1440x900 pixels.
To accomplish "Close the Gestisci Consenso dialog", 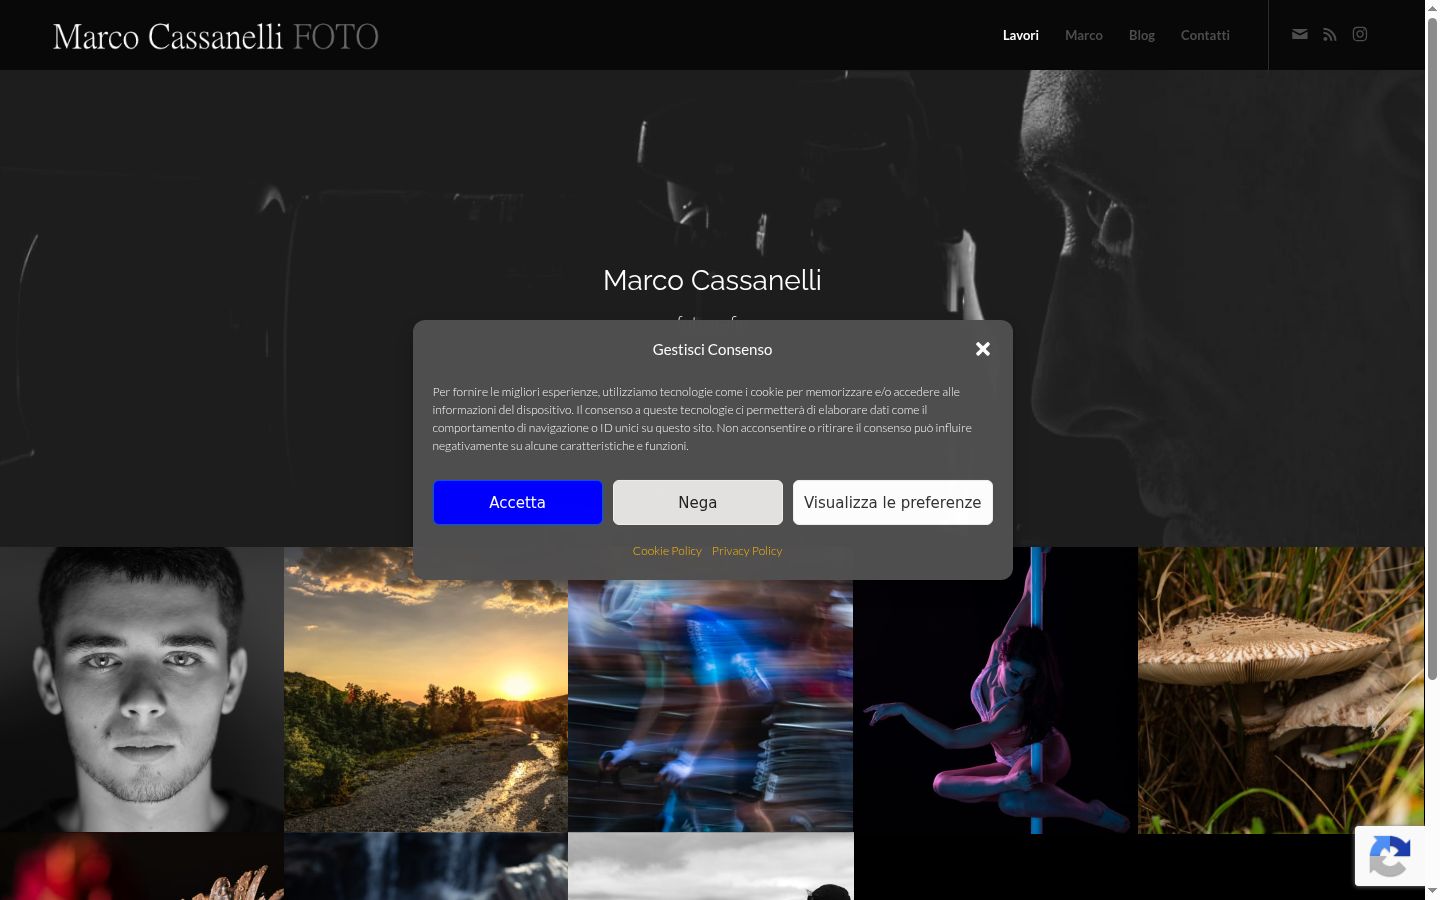I will [x=983, y=349].
